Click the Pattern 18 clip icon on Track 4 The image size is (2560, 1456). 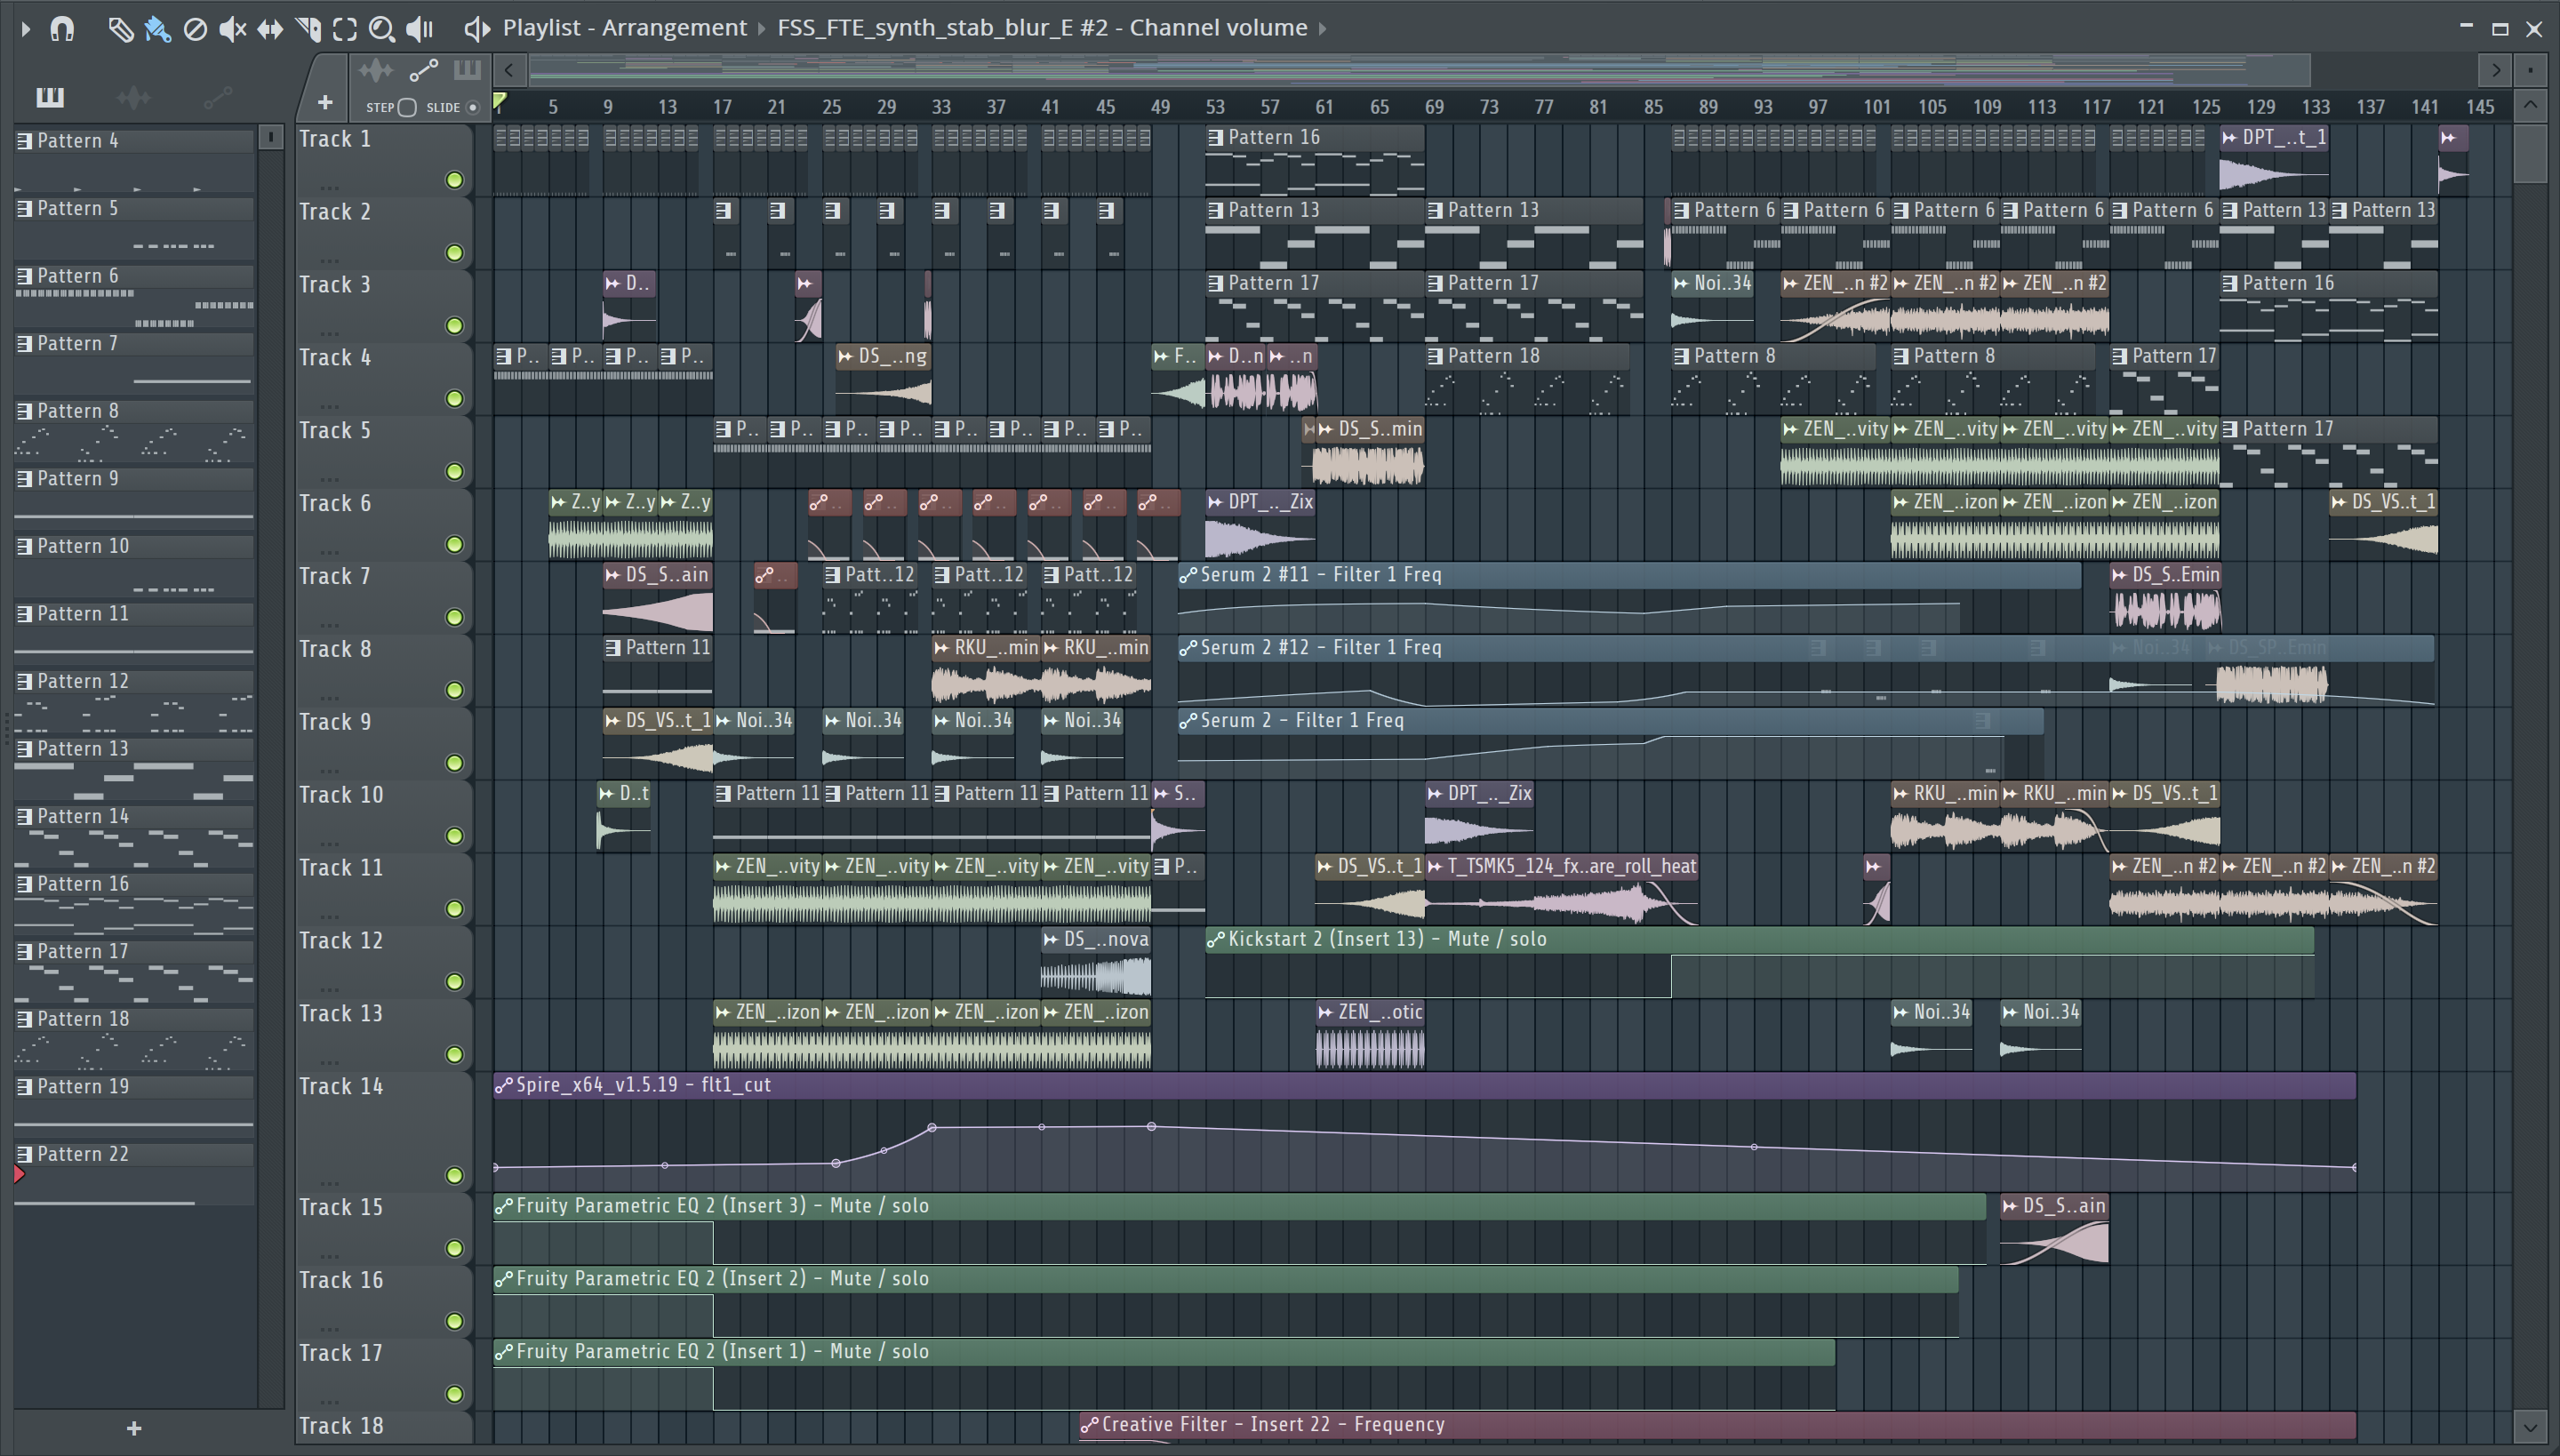click(1435, 357)
